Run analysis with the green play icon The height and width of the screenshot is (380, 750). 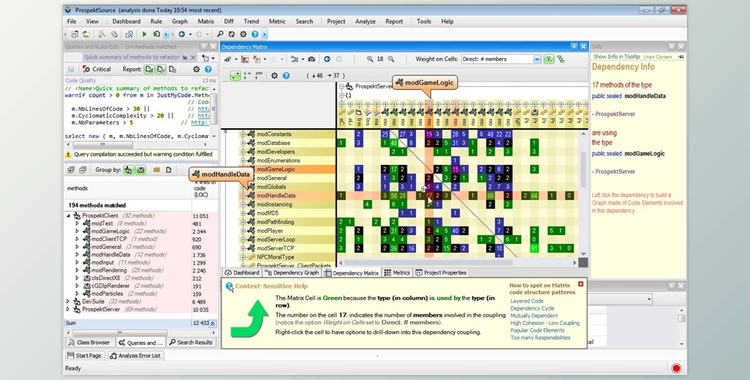(x=144, y=34)
